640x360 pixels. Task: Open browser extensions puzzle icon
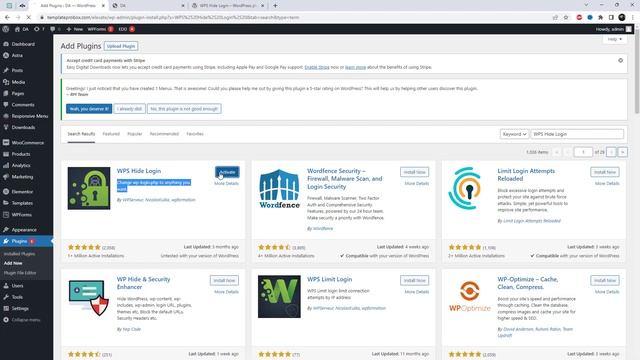600,18
